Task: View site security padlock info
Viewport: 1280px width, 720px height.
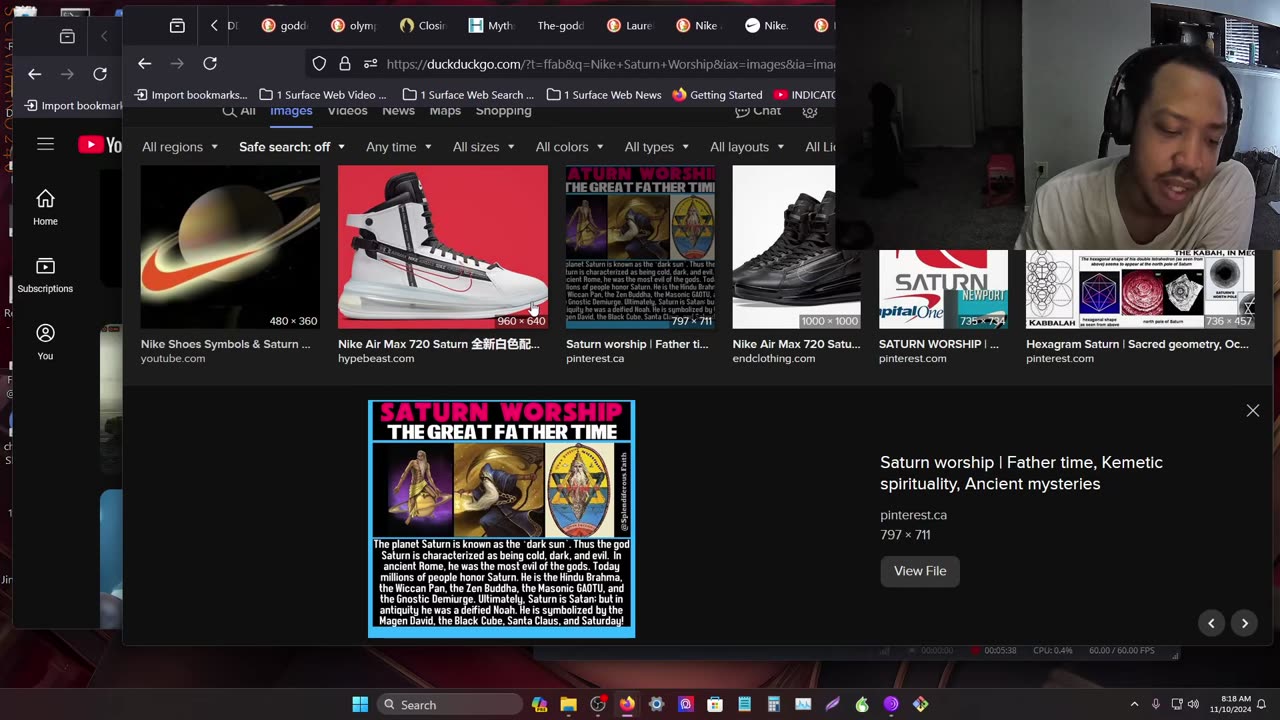Action: click(x=345, y=64)
